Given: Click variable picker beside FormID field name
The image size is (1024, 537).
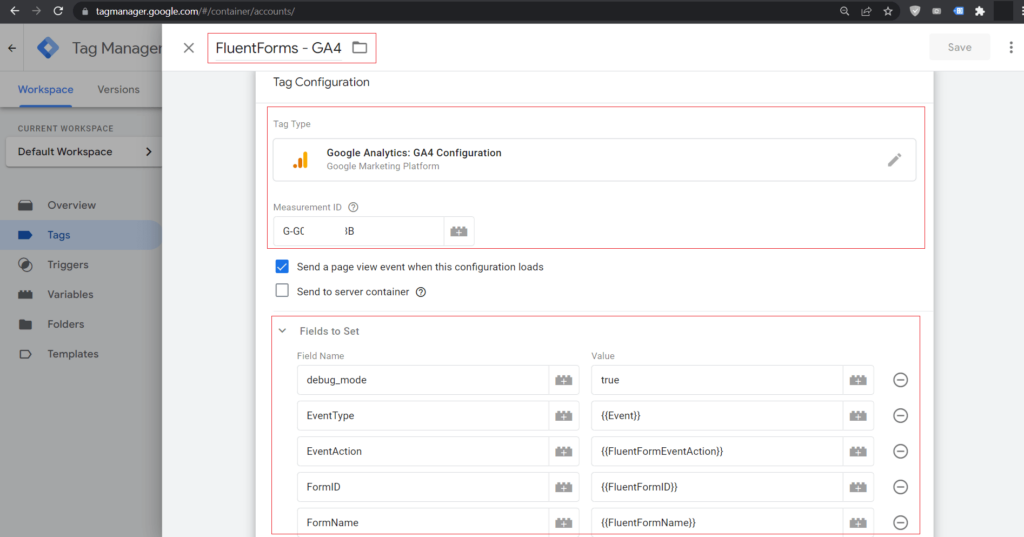Looking at the screenshot, I should 564,487.
